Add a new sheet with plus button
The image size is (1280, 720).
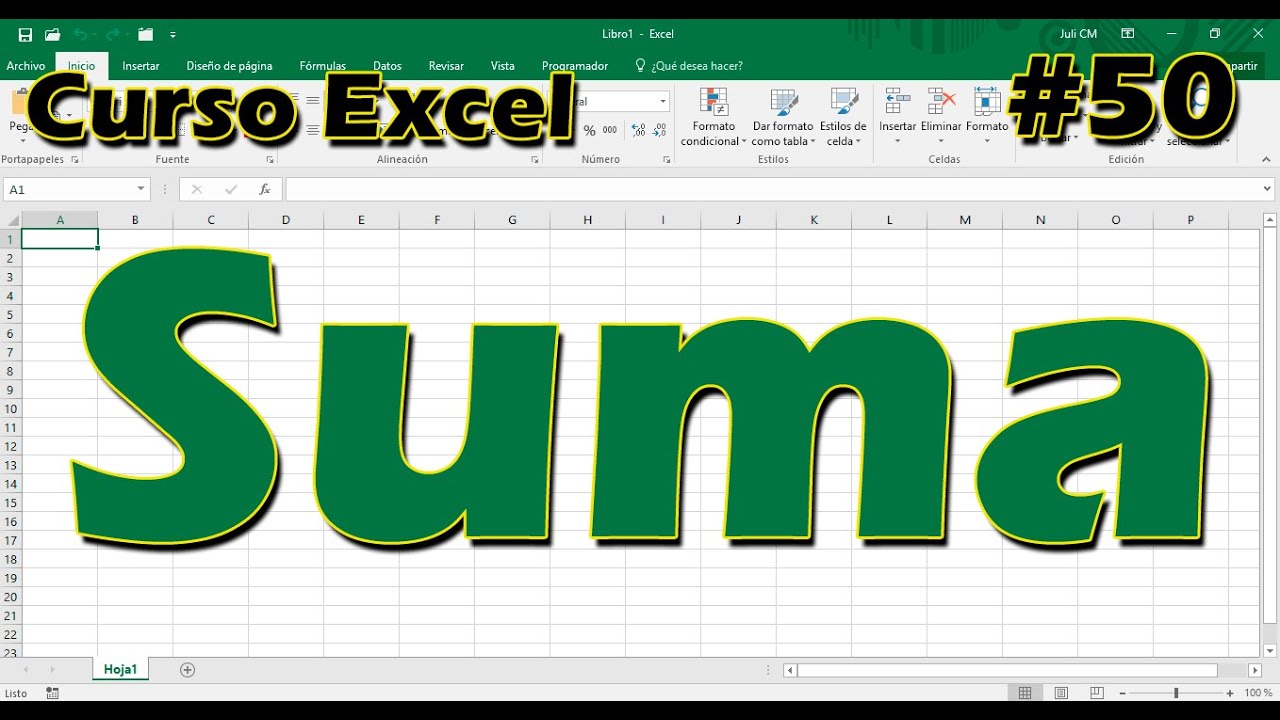click(x=187, y=670)
